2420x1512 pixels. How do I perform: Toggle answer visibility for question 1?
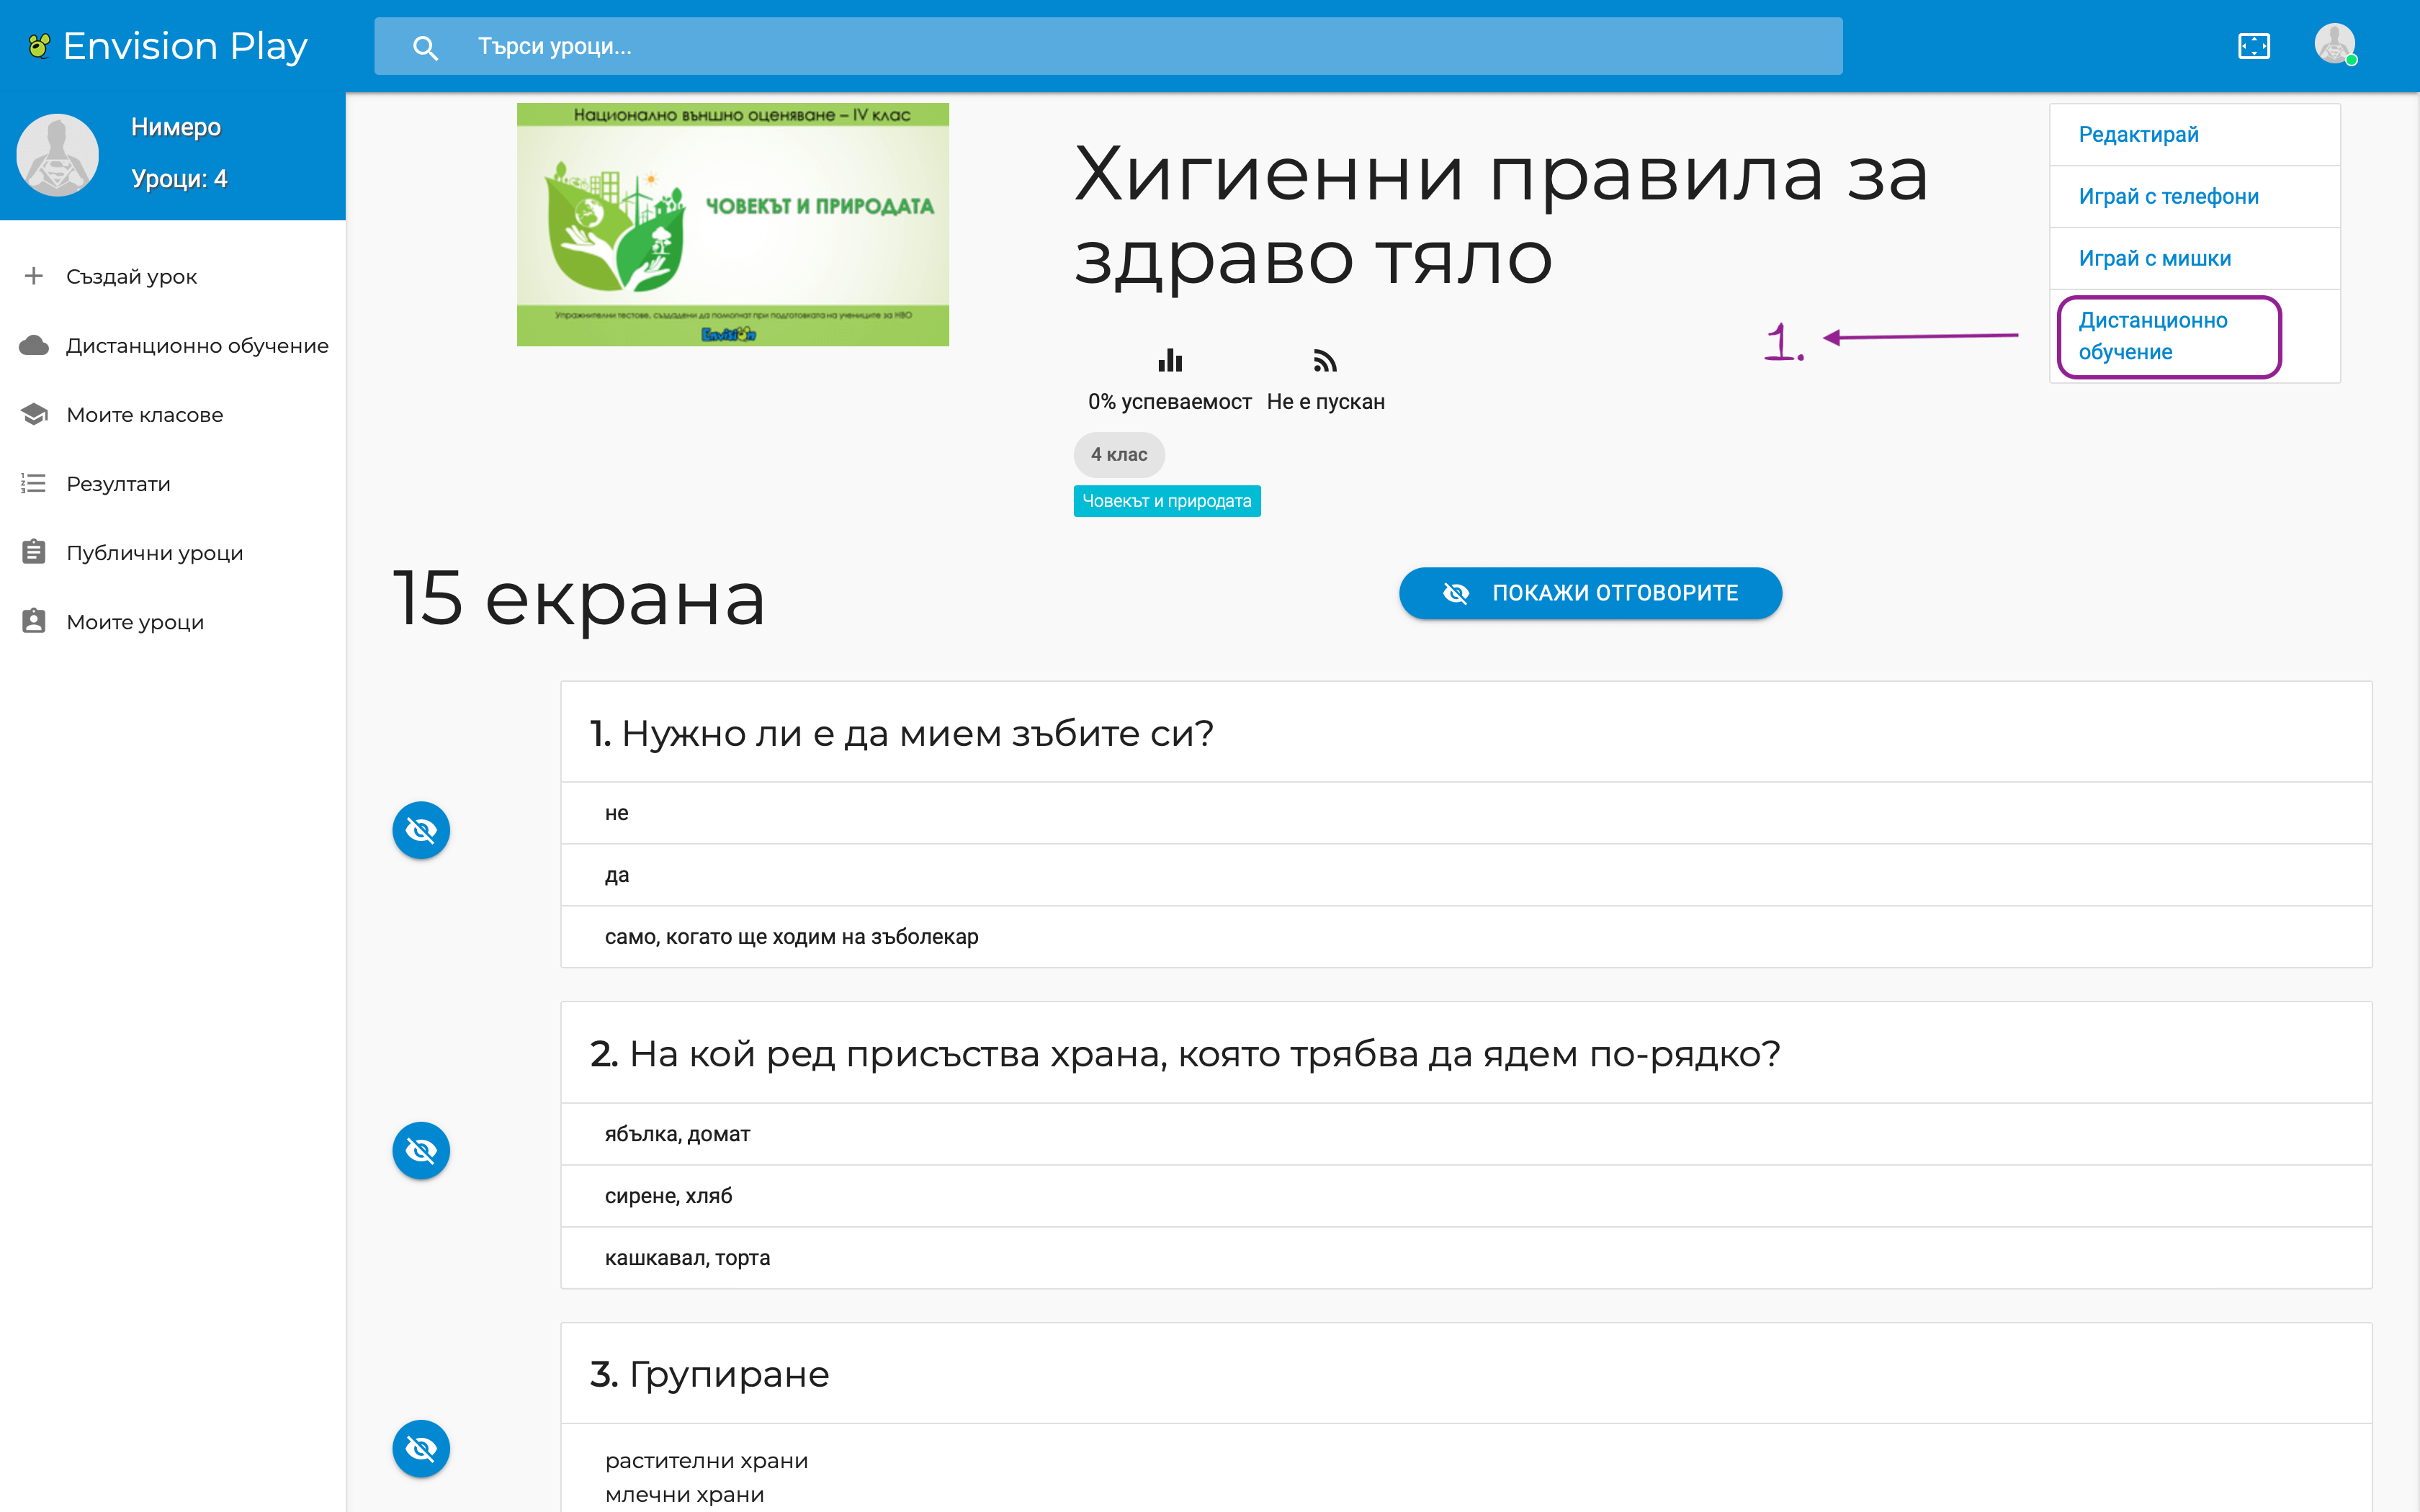421,829
